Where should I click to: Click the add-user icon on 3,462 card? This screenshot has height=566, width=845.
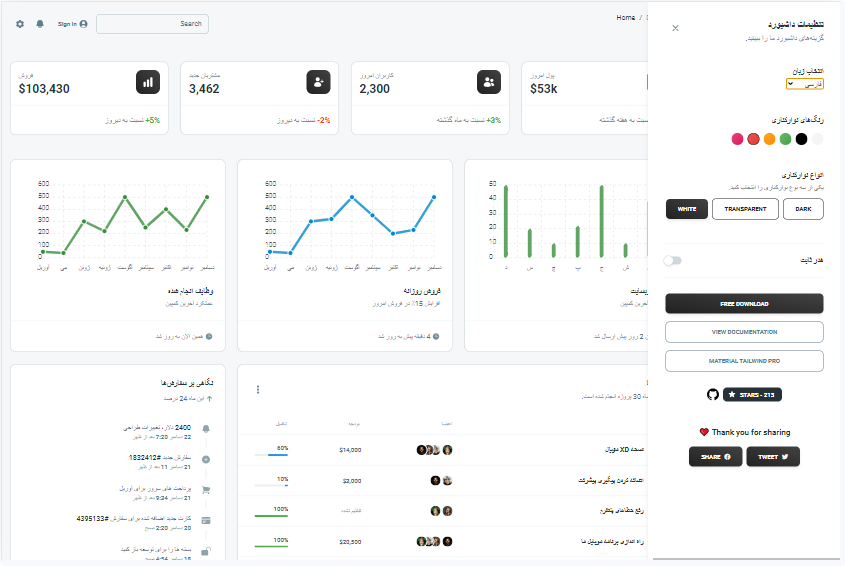318,82
